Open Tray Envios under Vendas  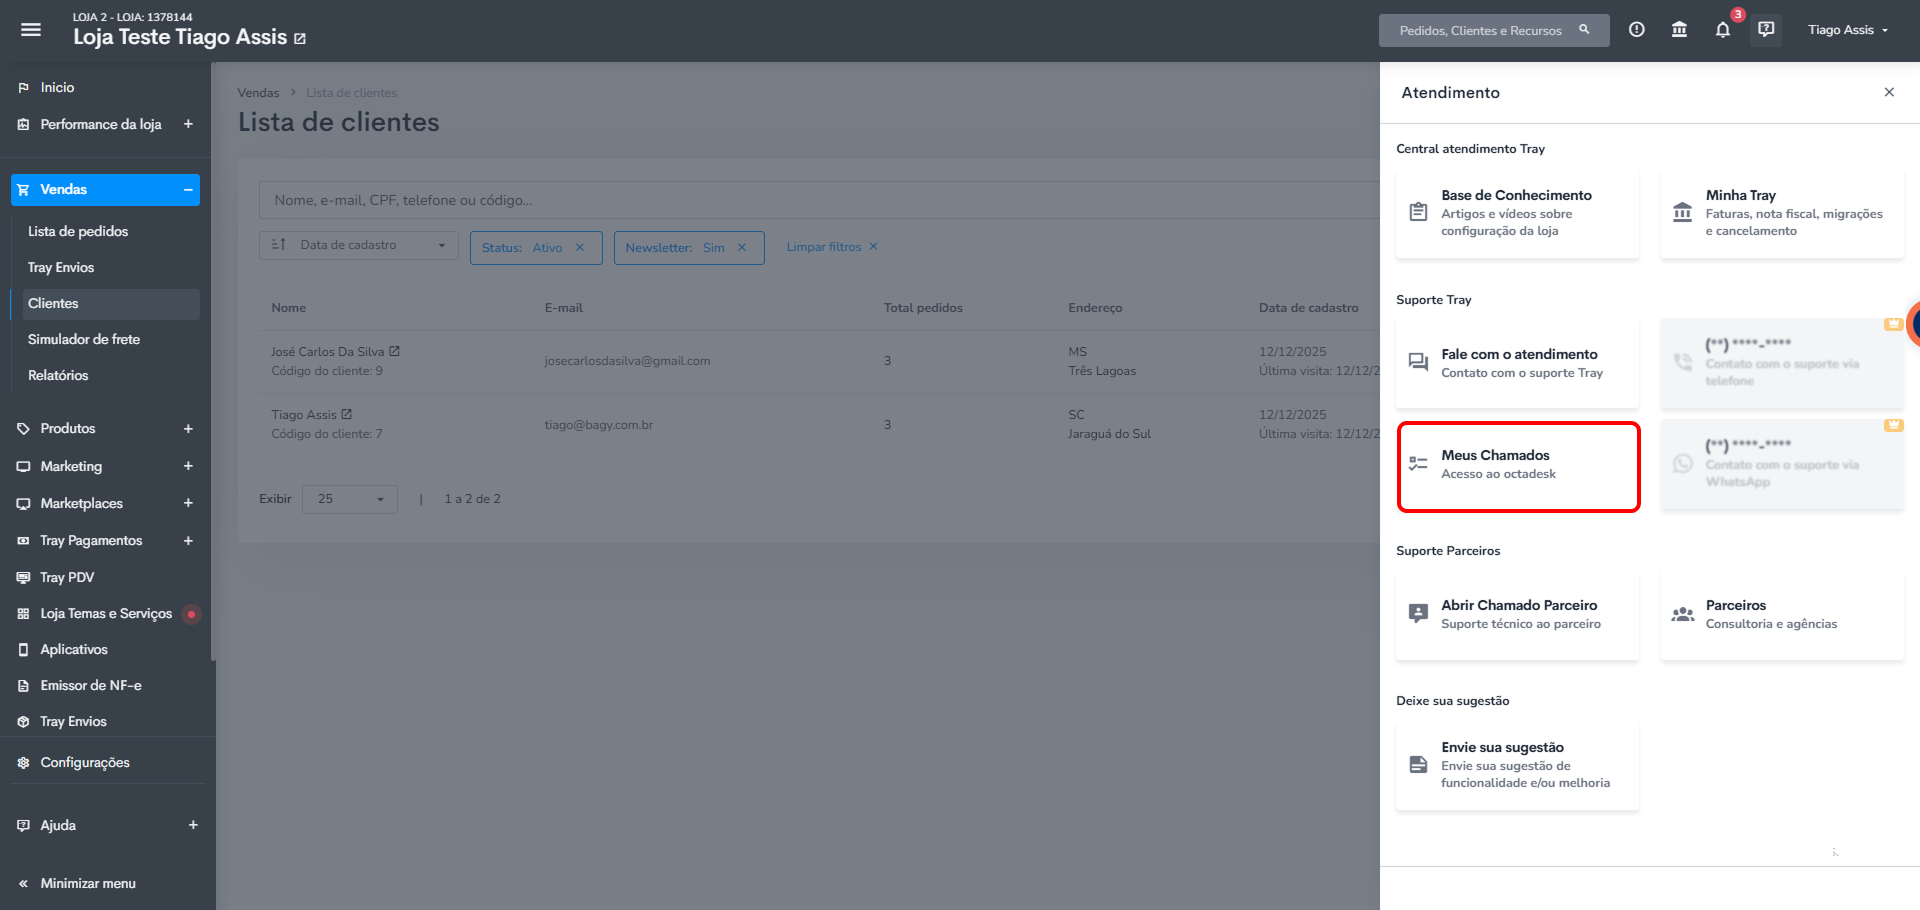point(61,268)
